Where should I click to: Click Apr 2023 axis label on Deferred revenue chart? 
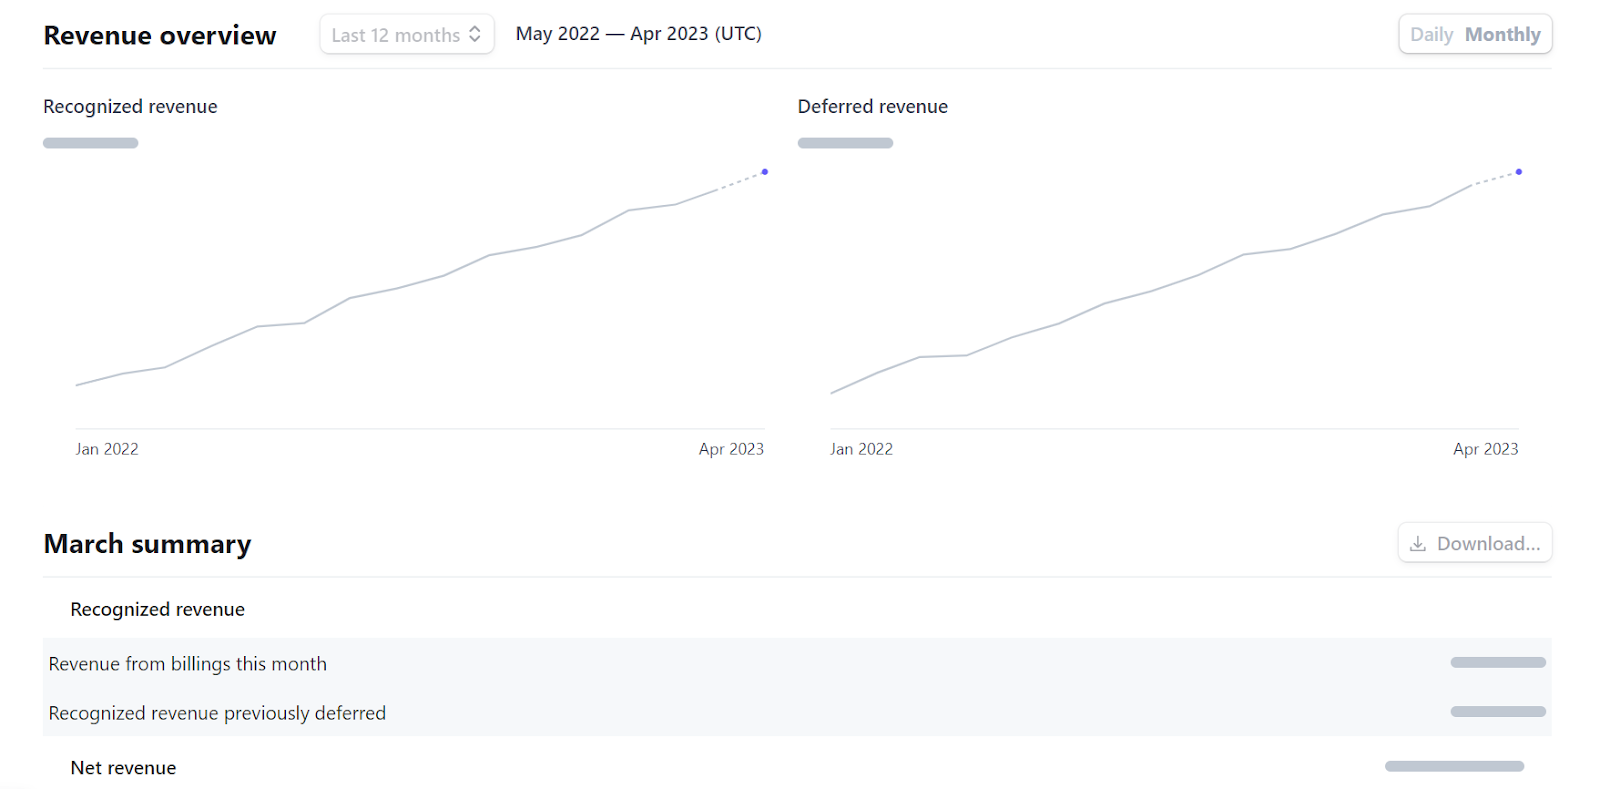point(1486,449)
